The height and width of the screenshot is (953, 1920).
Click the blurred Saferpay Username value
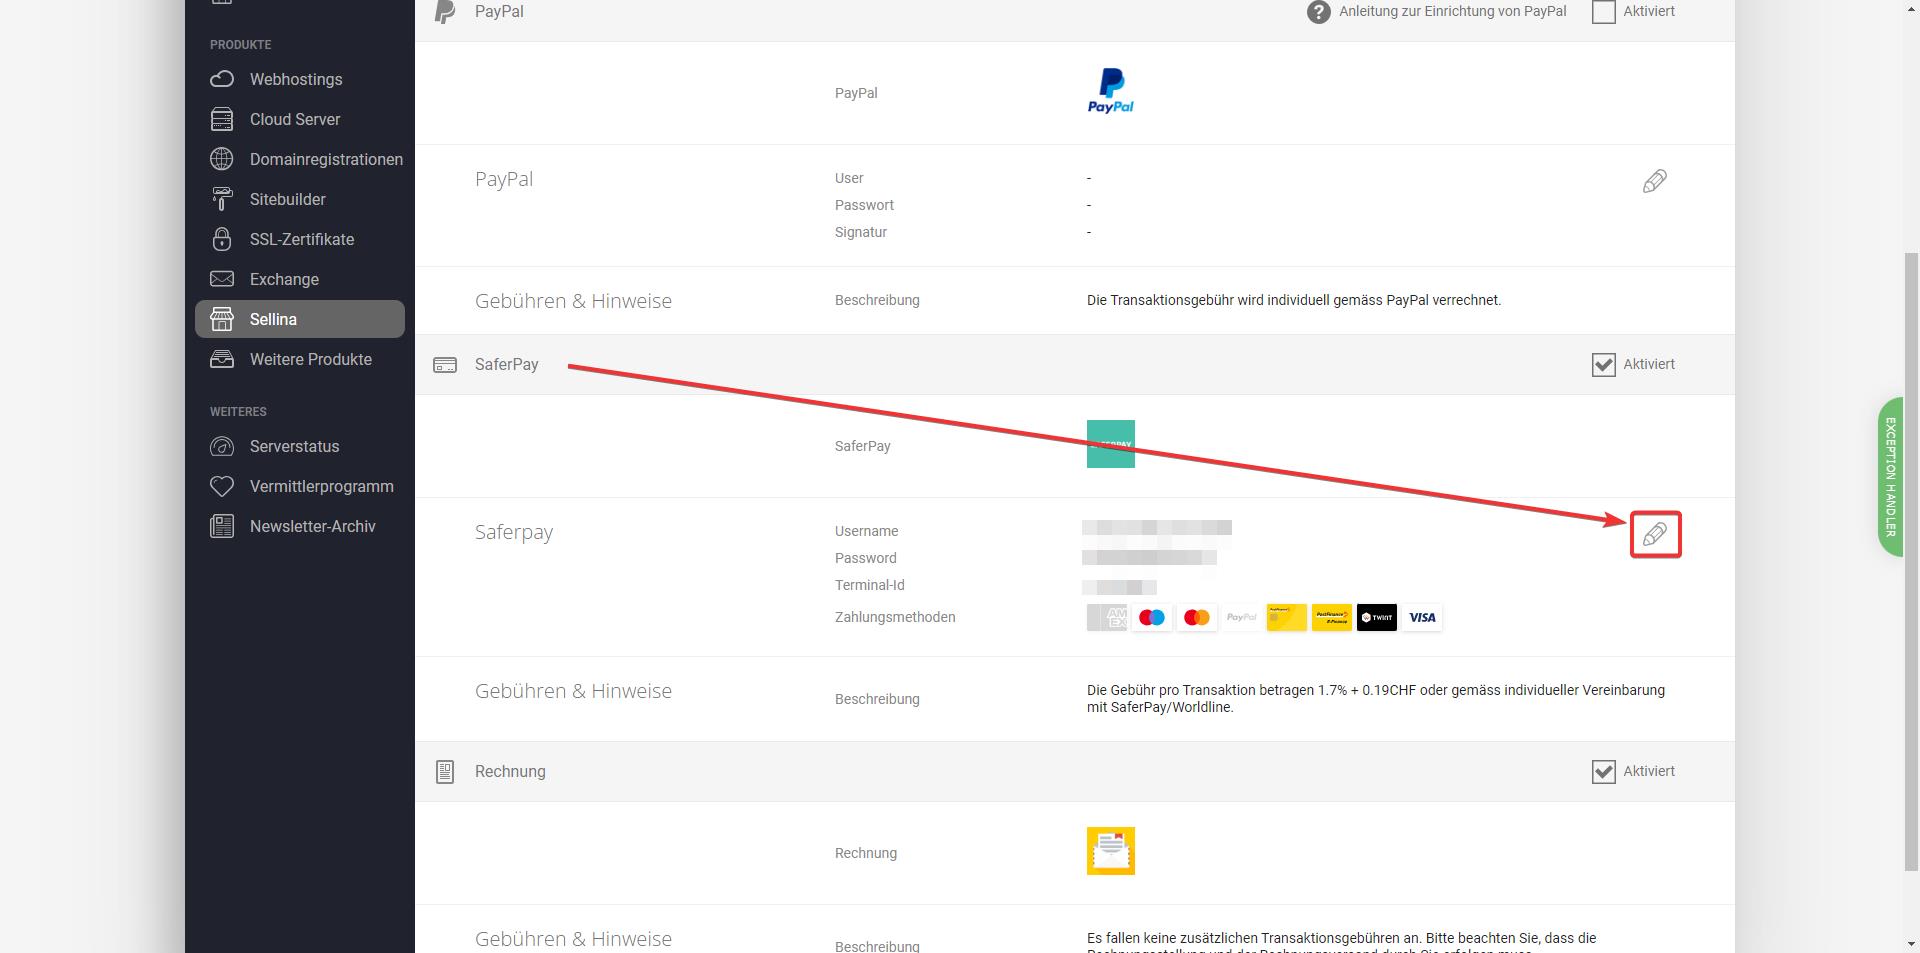(x=1157, y=528)
